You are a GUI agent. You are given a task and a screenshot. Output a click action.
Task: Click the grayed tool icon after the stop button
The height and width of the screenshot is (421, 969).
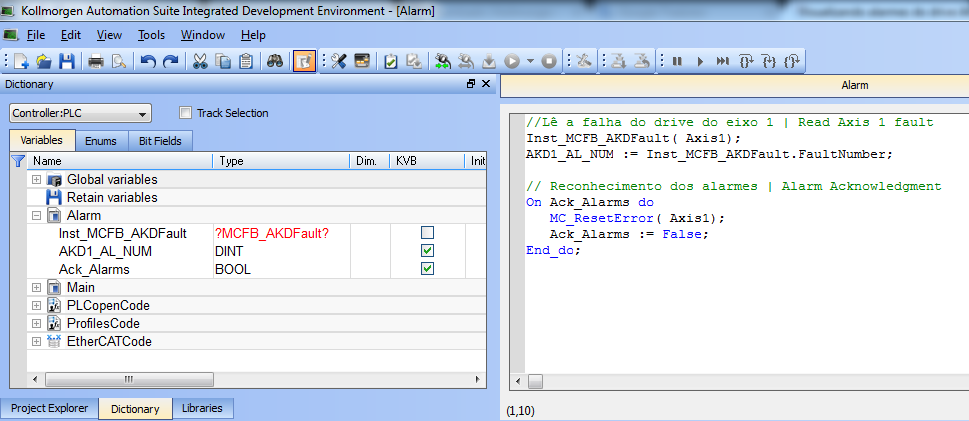[584, 61]
